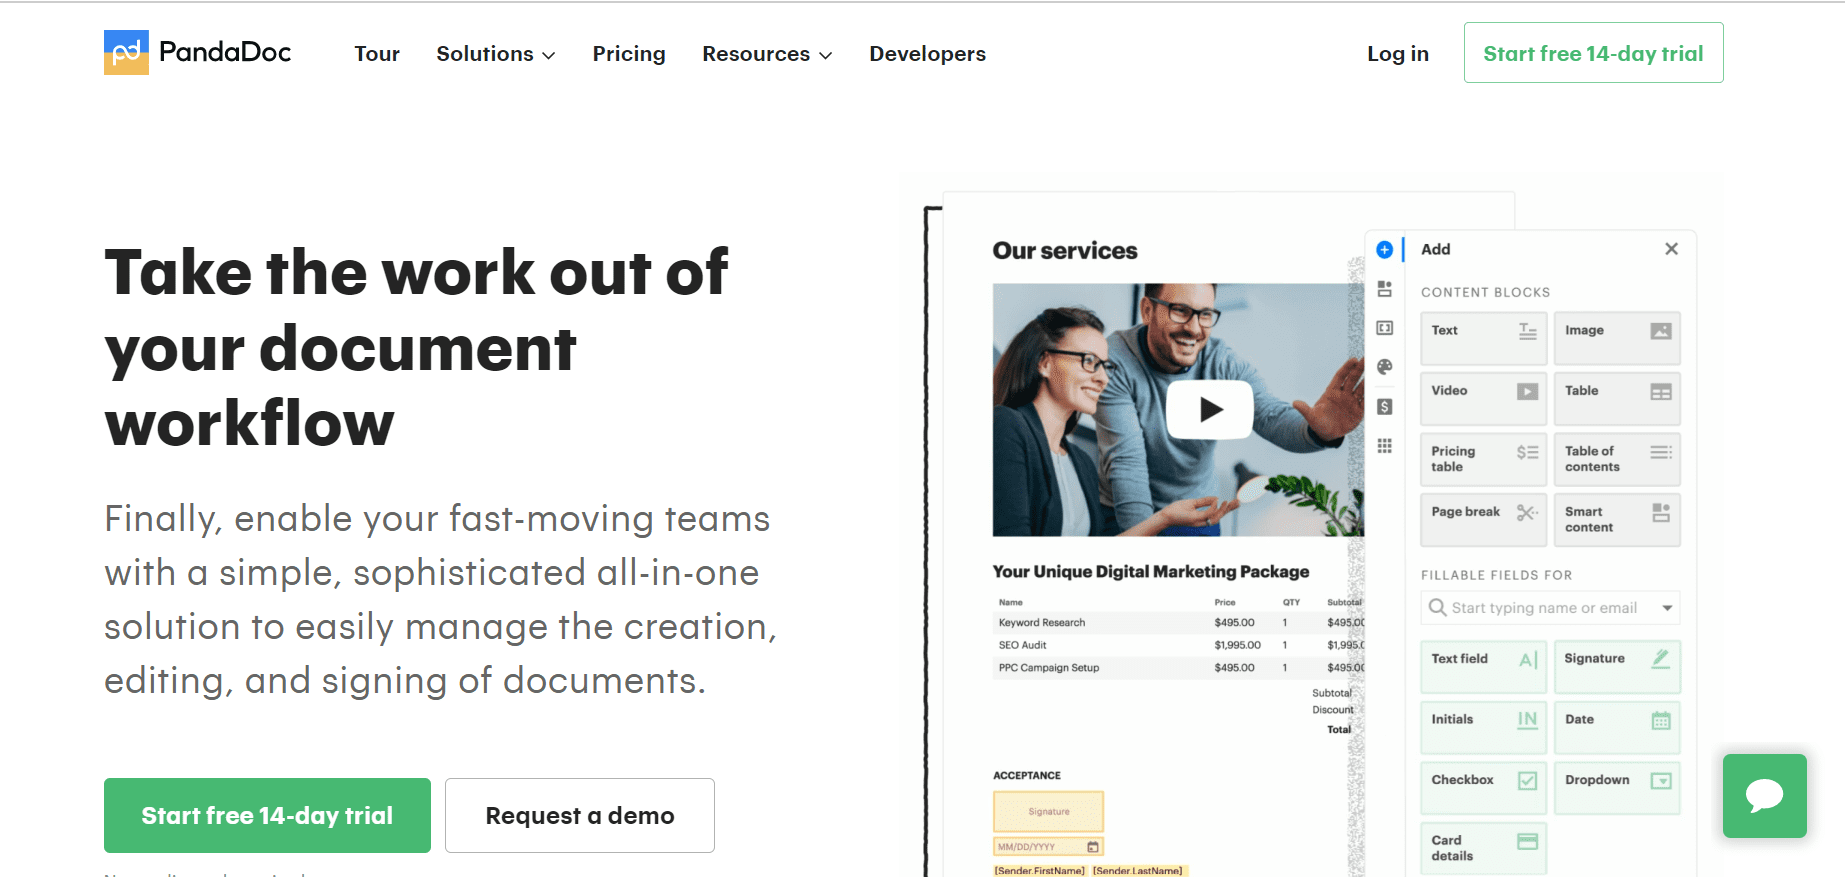Add a Signature fillable field
Screen dimensions: 1845x877
[1617, 667]
